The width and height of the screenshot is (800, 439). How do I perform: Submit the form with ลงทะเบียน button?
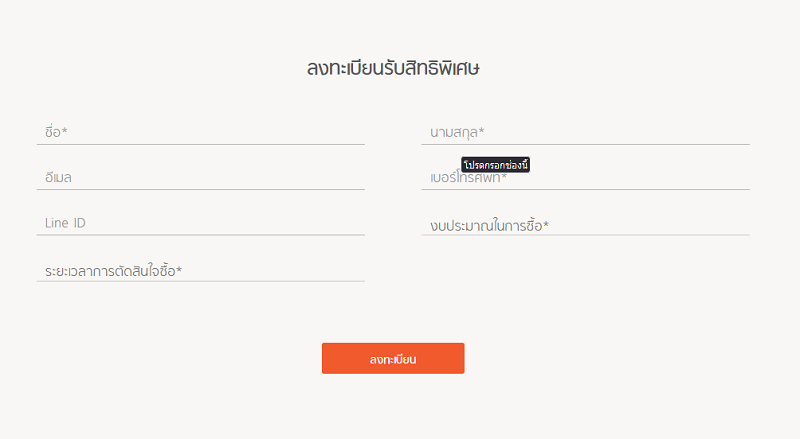click(x=393, y=358)
